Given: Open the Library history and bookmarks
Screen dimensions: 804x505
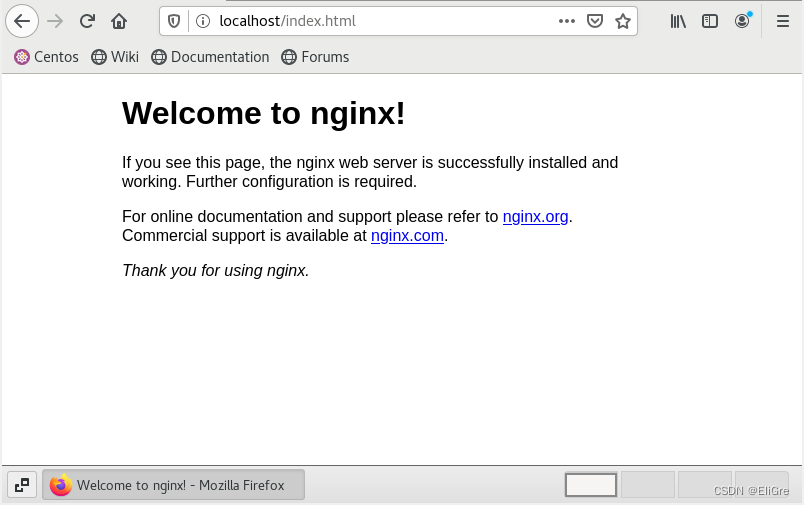Looking at the screenshot, I should 678,21.
